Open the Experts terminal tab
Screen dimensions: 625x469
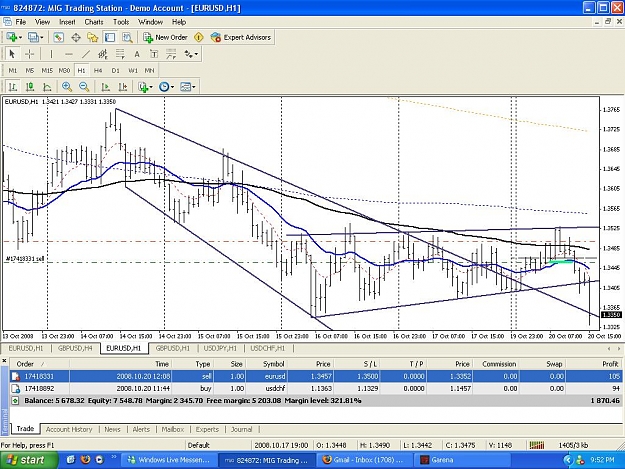click(207, 429)
